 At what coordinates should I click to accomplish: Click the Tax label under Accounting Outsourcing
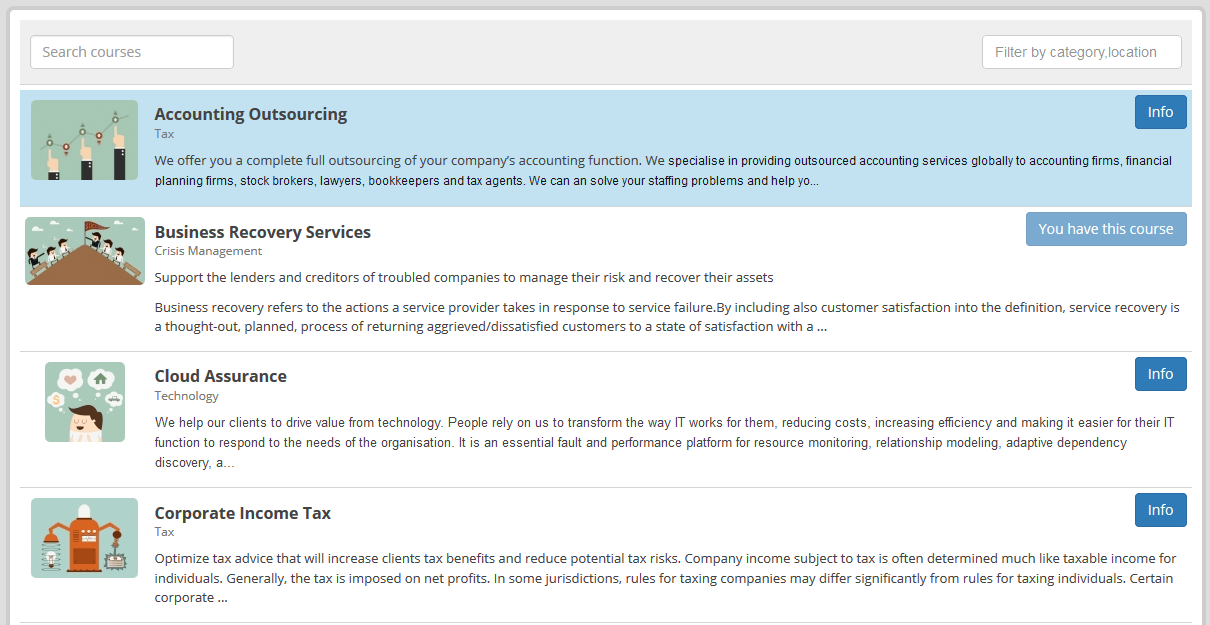[x=165, y=134]
